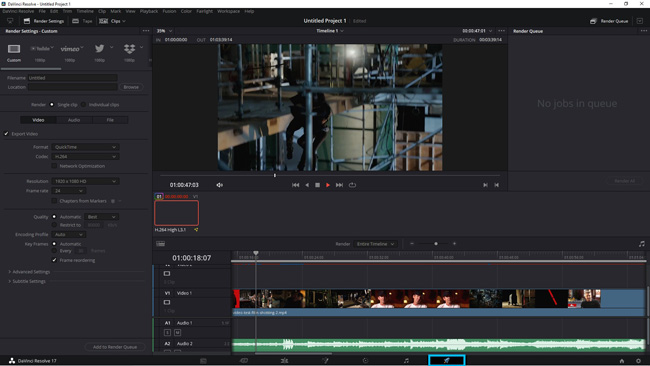Open the Frame rate dropdown
The height and width of the screenshot is (366, 650).
pos(68,191)
